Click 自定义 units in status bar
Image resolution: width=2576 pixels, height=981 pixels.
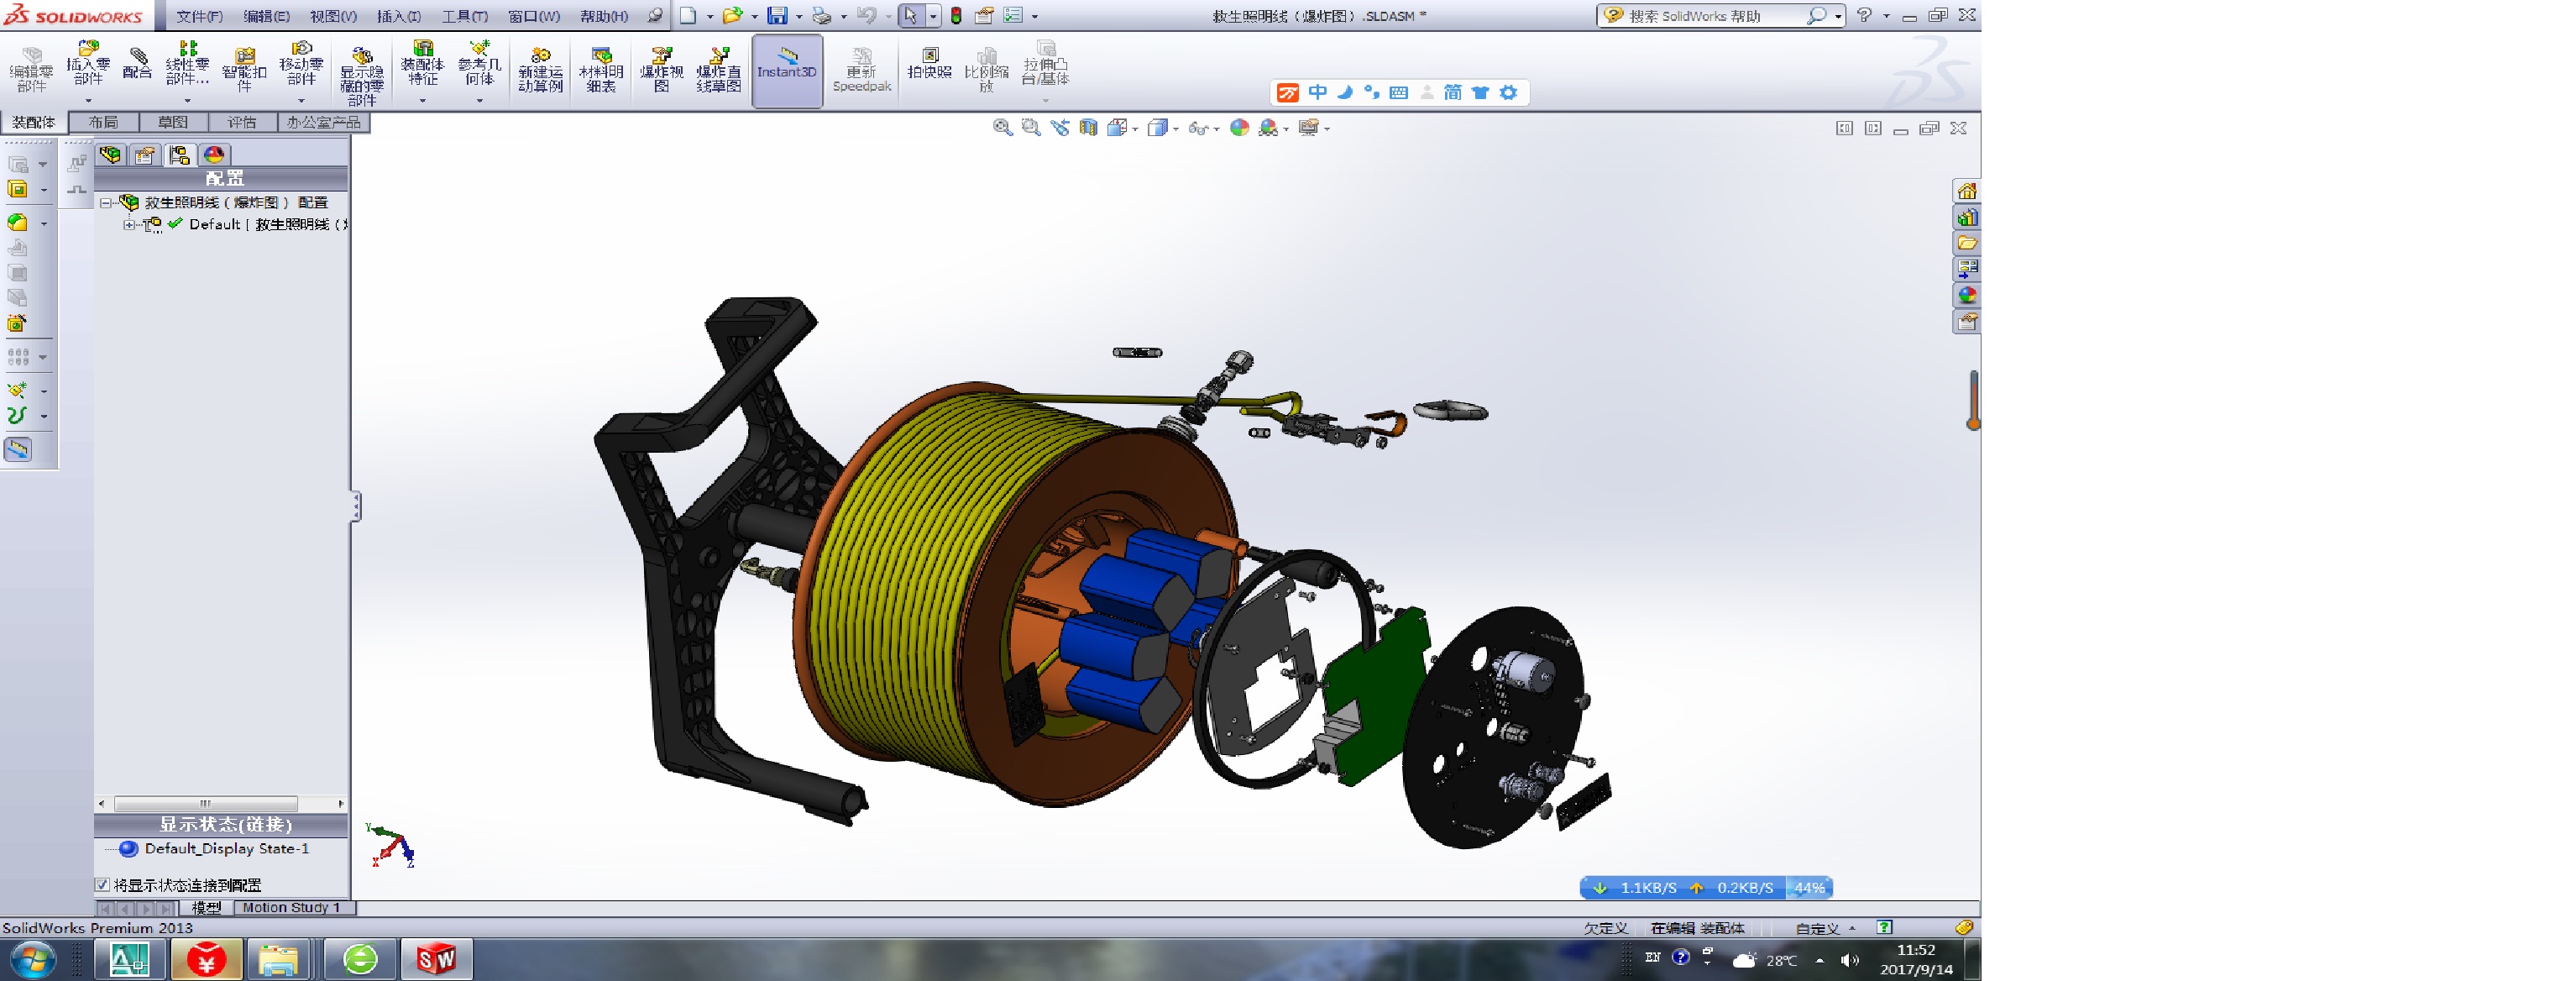(1816, 928)
